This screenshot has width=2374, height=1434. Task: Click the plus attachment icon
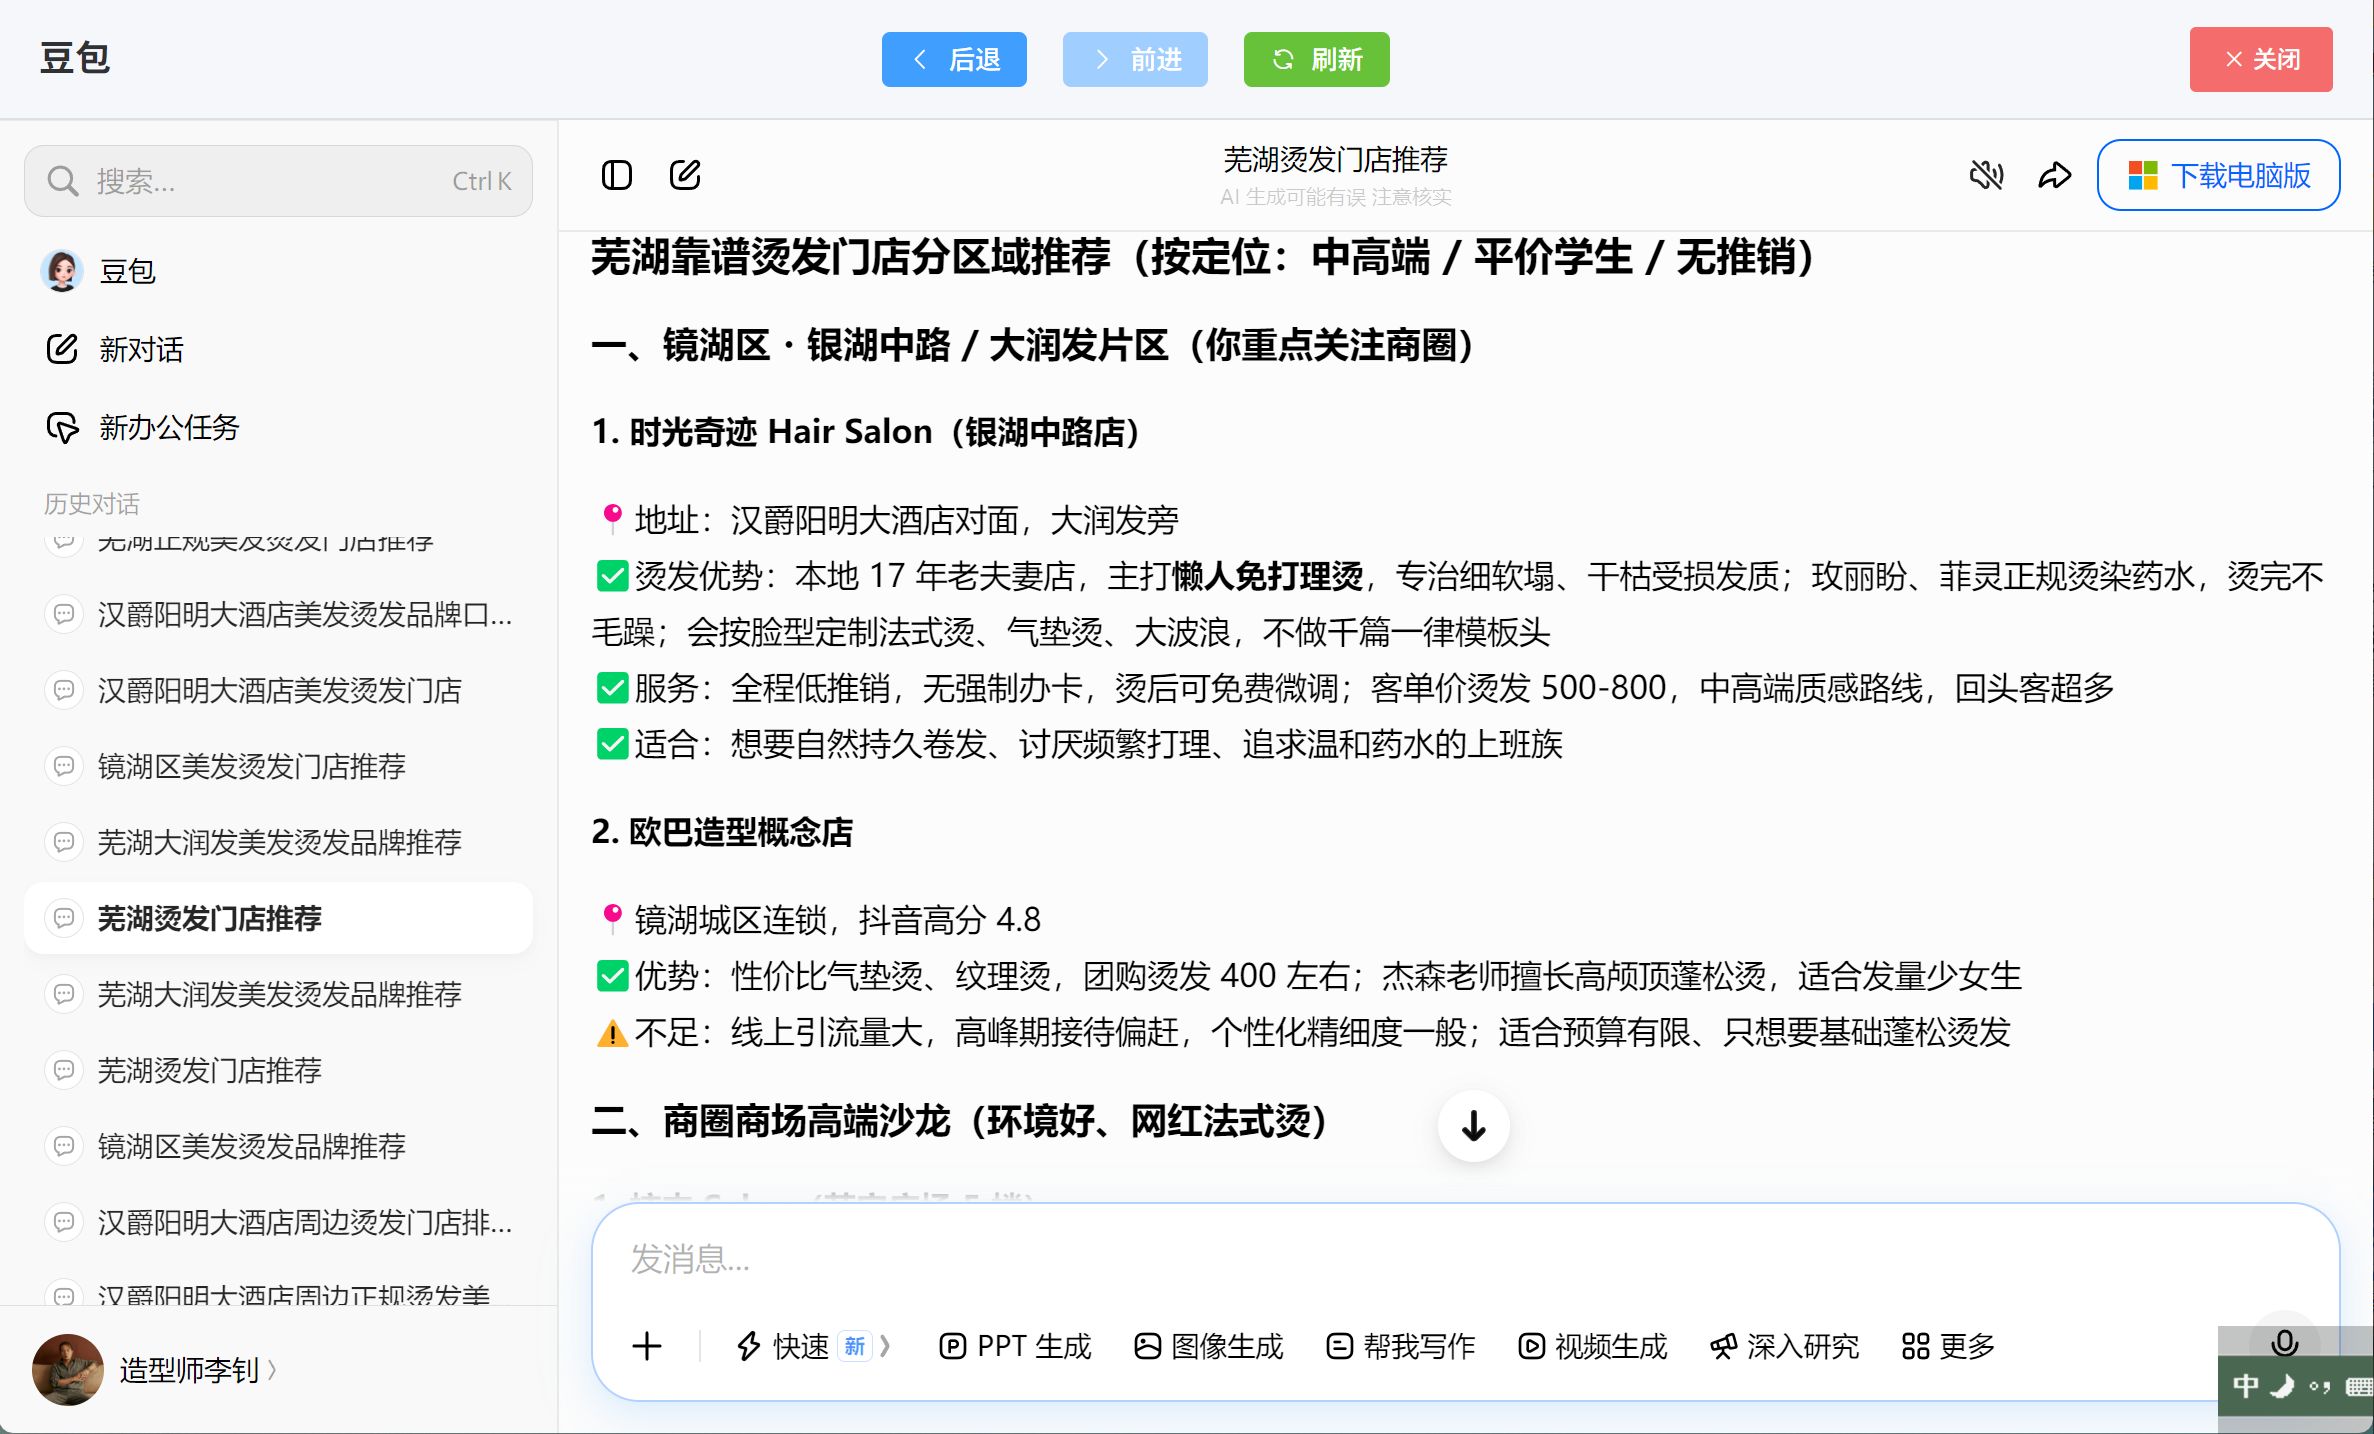647,1346
